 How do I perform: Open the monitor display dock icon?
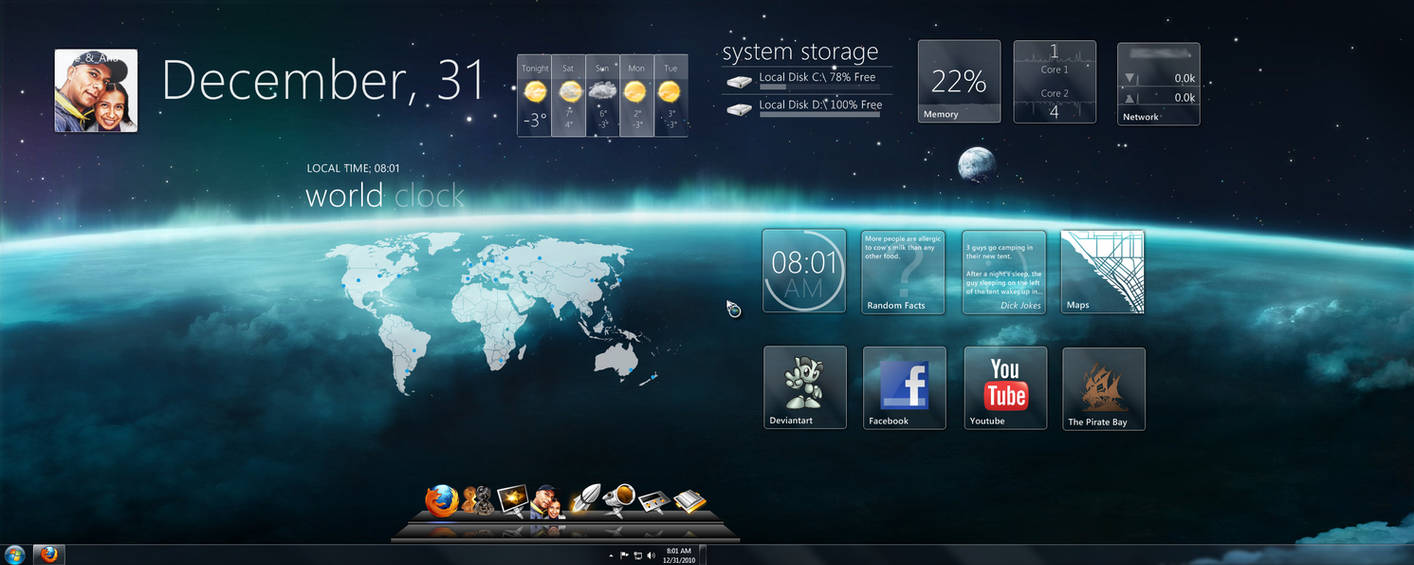tap(512, 500)
